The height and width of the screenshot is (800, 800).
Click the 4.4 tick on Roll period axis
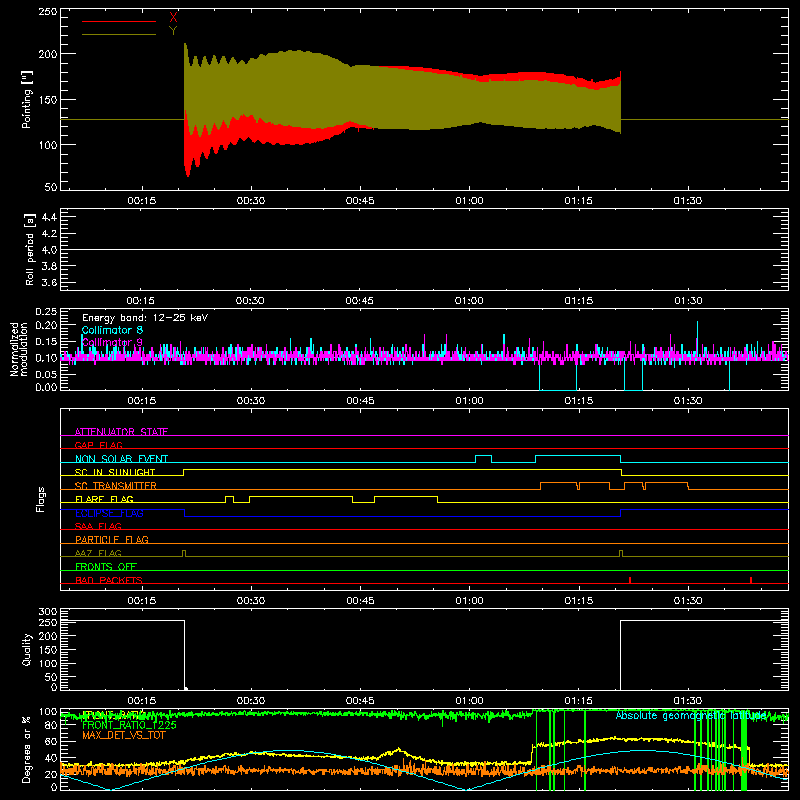49,217
